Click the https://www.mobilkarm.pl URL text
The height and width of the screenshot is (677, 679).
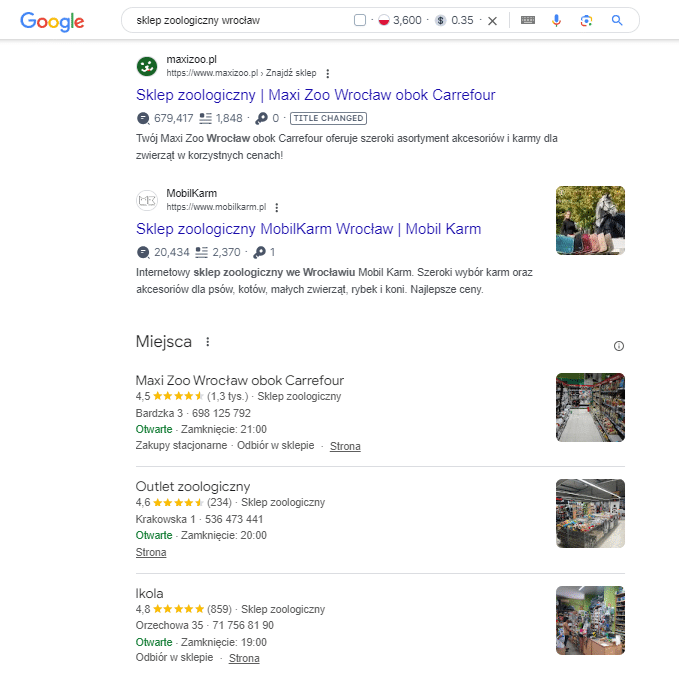click(216, 207)
